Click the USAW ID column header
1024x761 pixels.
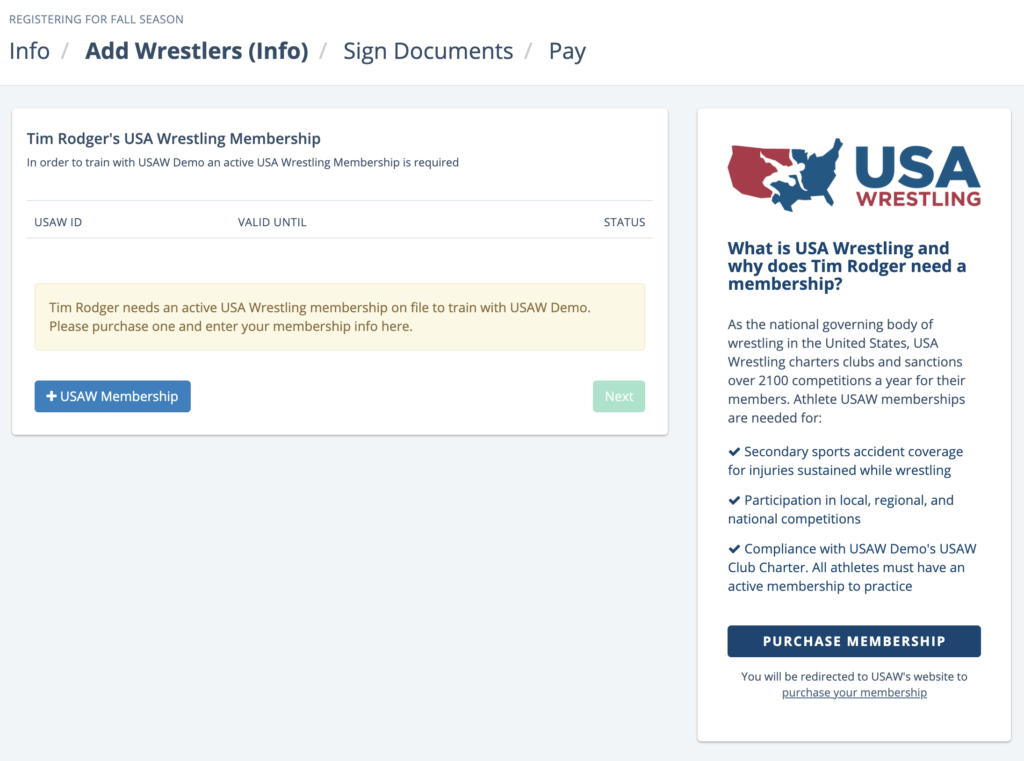[58, 222]
